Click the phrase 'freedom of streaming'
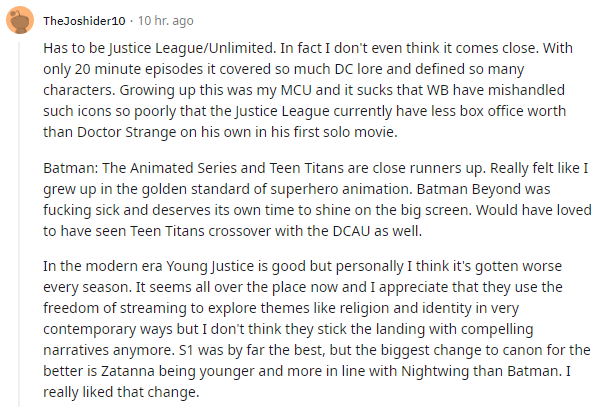 [115, 308]
